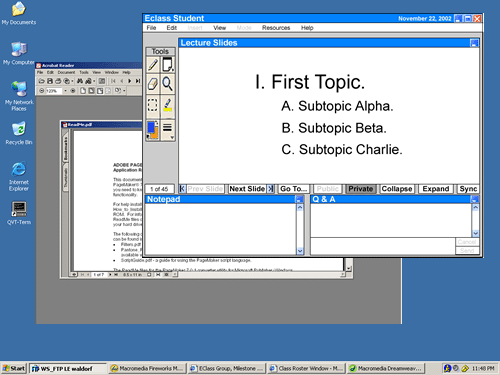Switch to Macromedia Fireworks taskbar item
This screenshot has width=500, height=375.
(x=147, y=368)
